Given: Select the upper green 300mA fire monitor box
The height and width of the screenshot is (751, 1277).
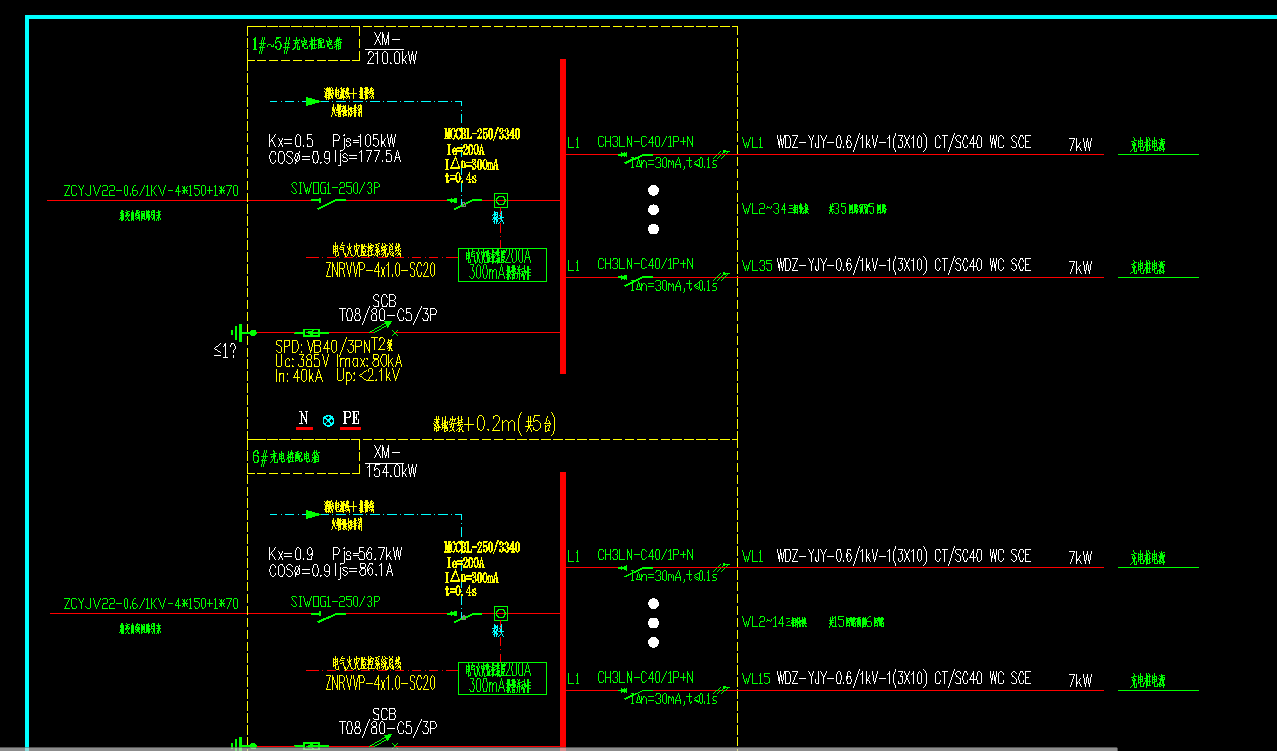Looking at the screenshot, I should (x=502, y=265).
